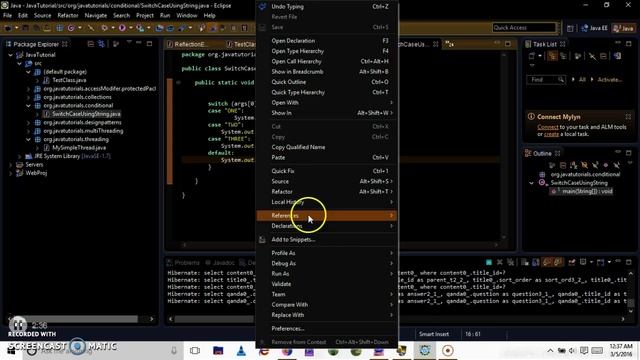Open Task View on Windows taskbar
The width and height of the screenshot is (640, 360).
point(195,351)
